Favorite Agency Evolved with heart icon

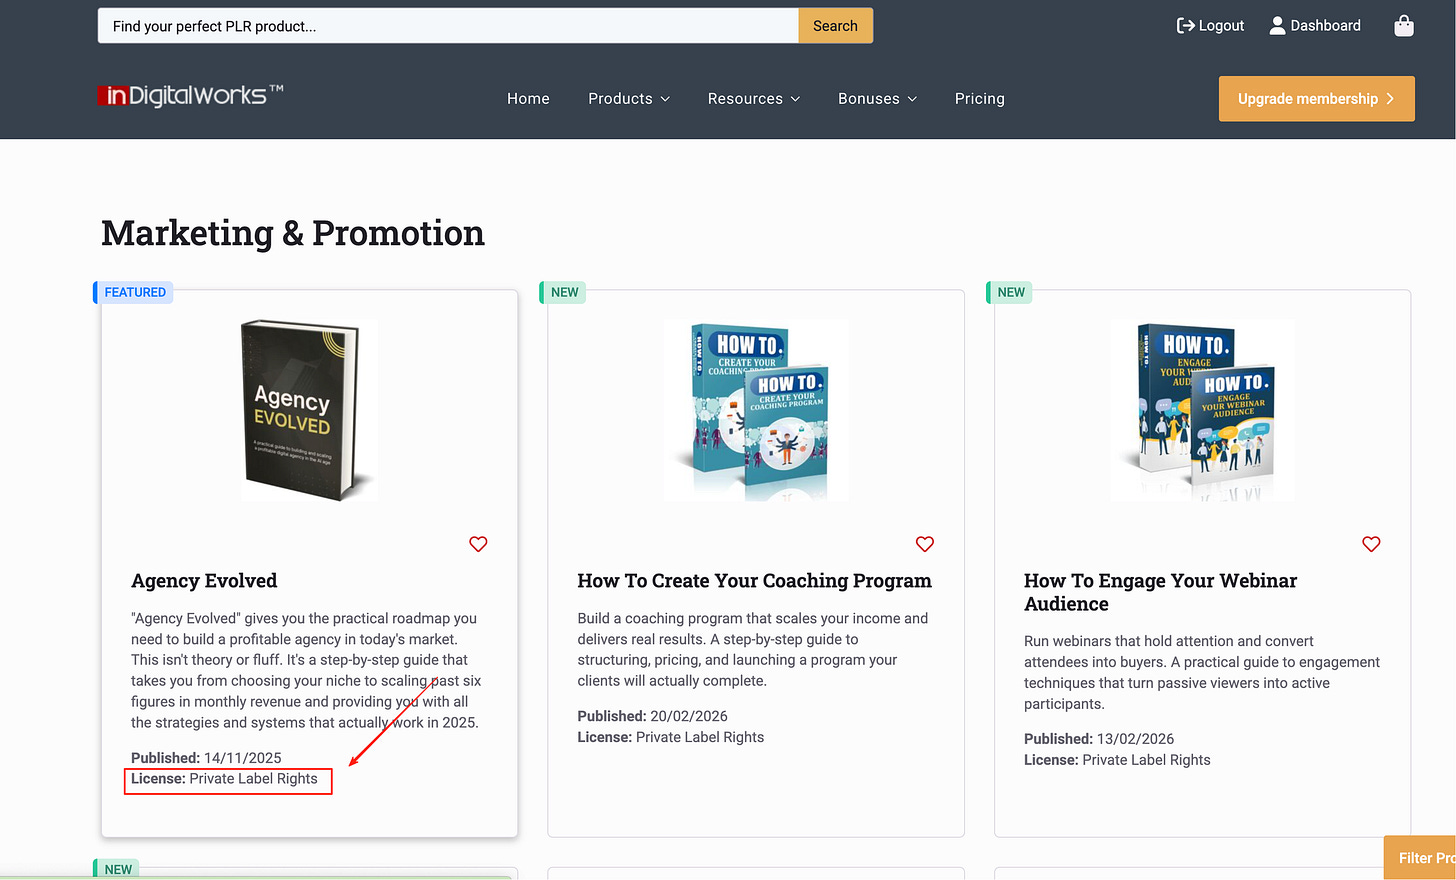478,544
